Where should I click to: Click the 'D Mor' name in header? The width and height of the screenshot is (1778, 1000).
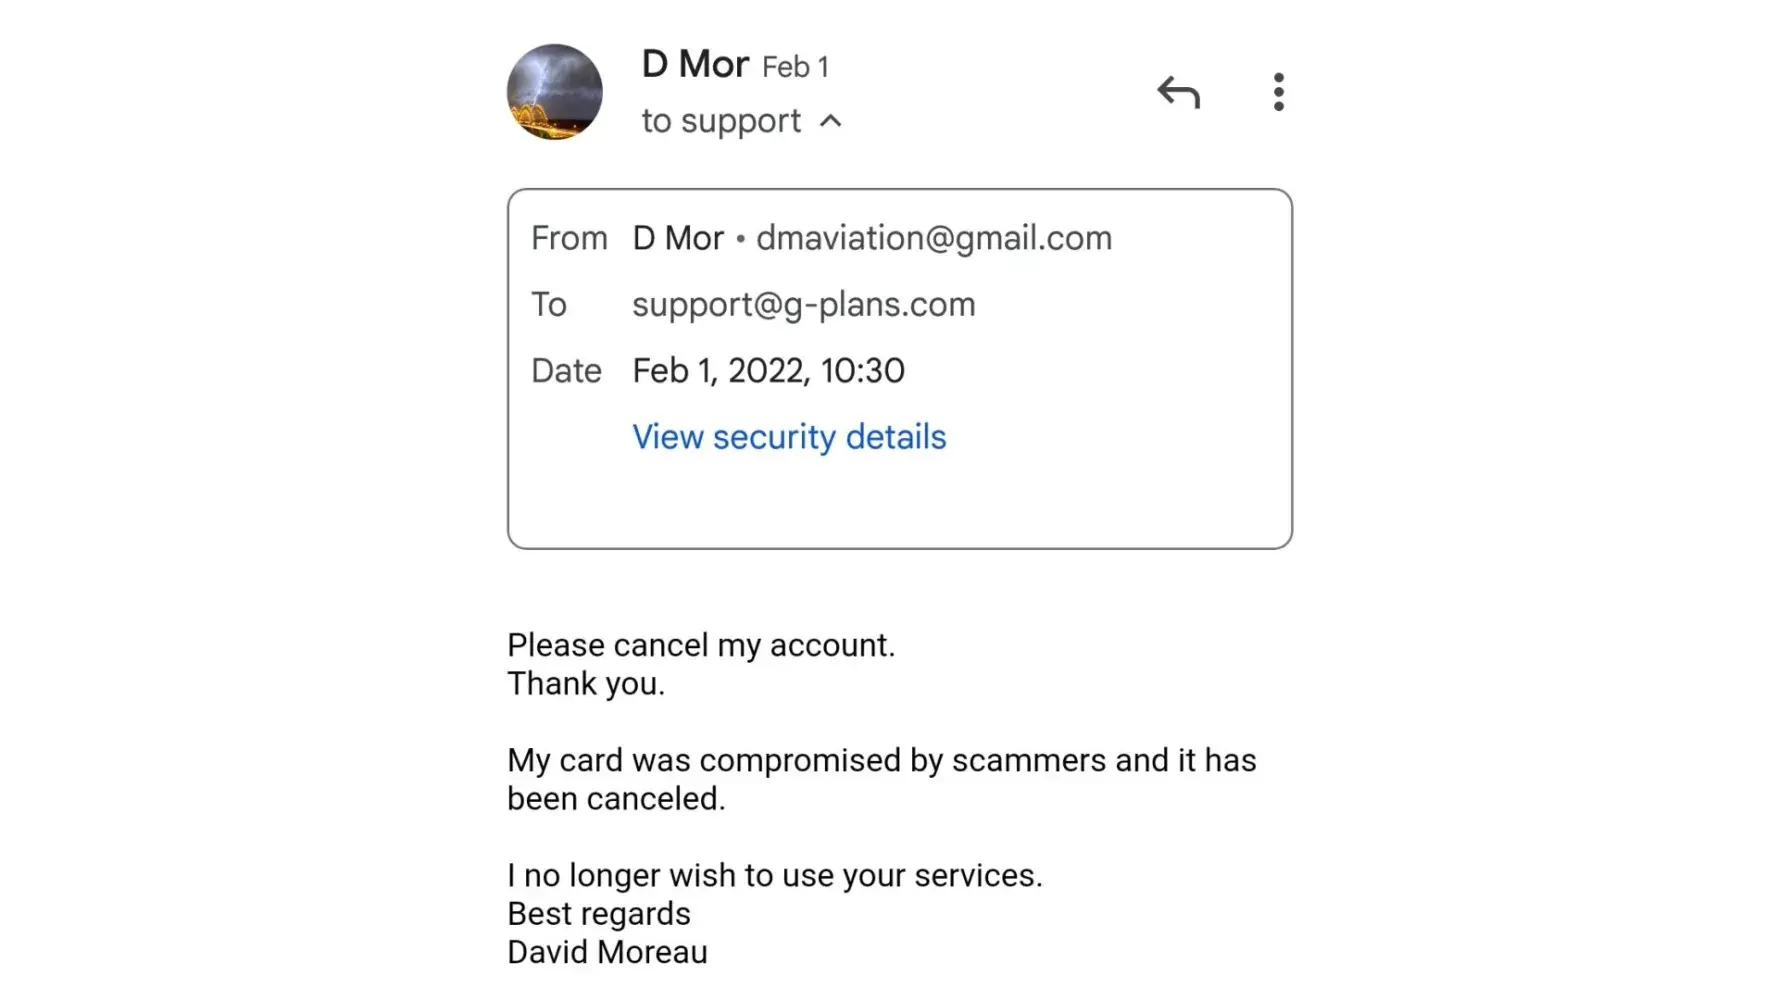pos(695,64)
